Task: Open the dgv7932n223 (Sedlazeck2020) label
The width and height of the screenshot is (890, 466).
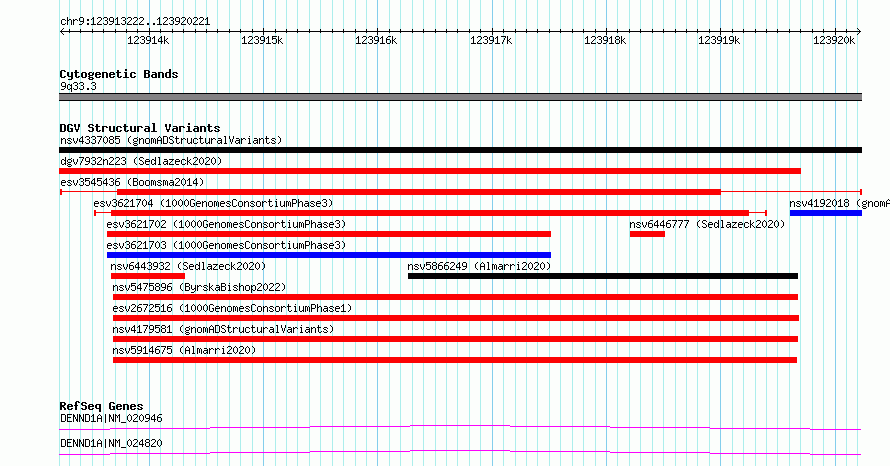Action: pos(141,161)
